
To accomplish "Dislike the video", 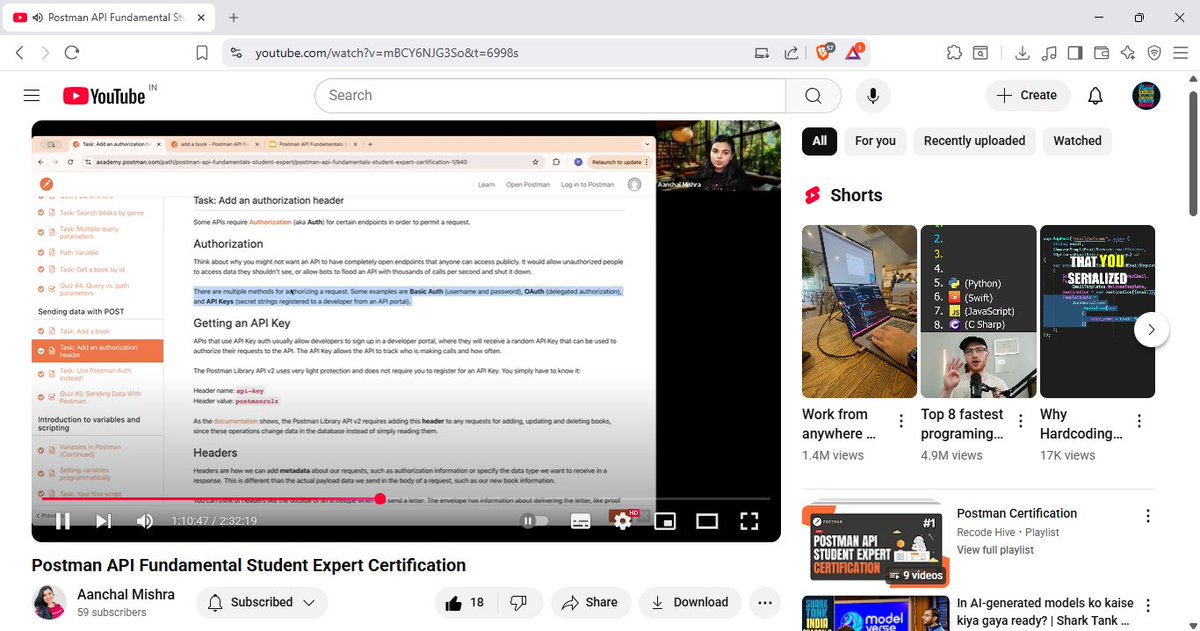I will pos(519,602).
